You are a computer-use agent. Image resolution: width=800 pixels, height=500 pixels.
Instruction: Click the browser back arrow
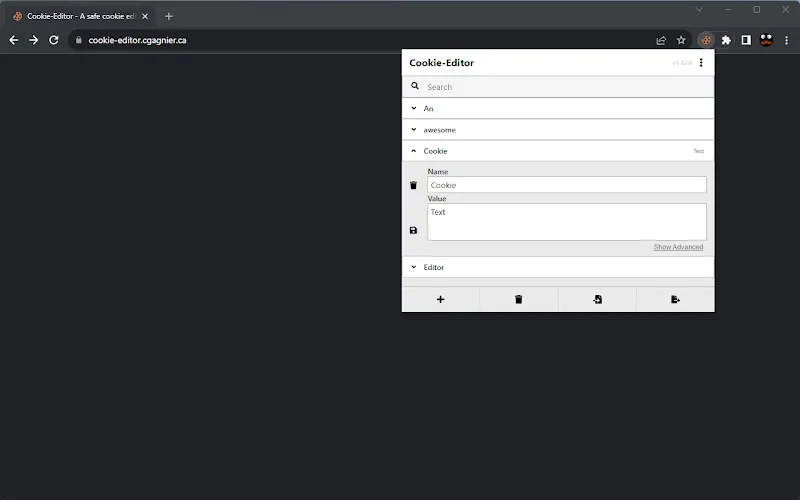[x=14, y=40]
